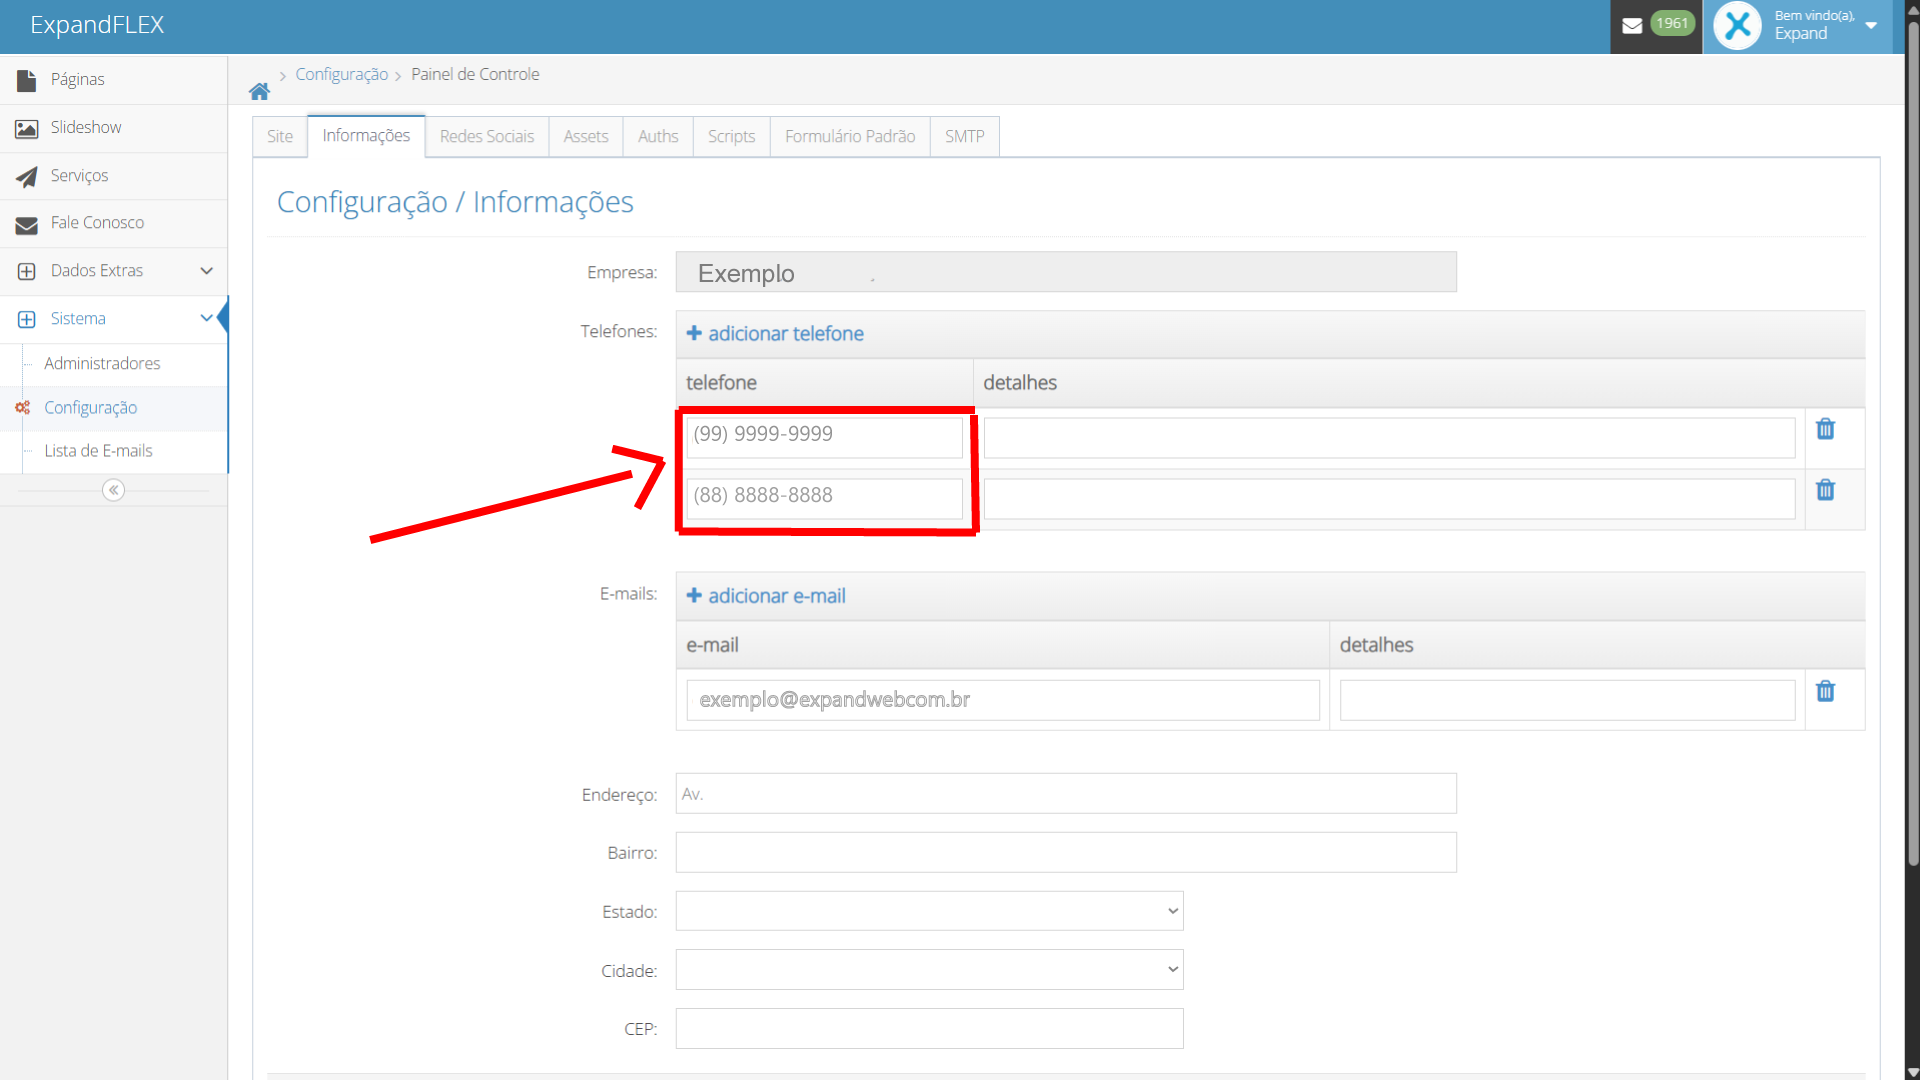Open Administradores under Sistema

(102, 363)
